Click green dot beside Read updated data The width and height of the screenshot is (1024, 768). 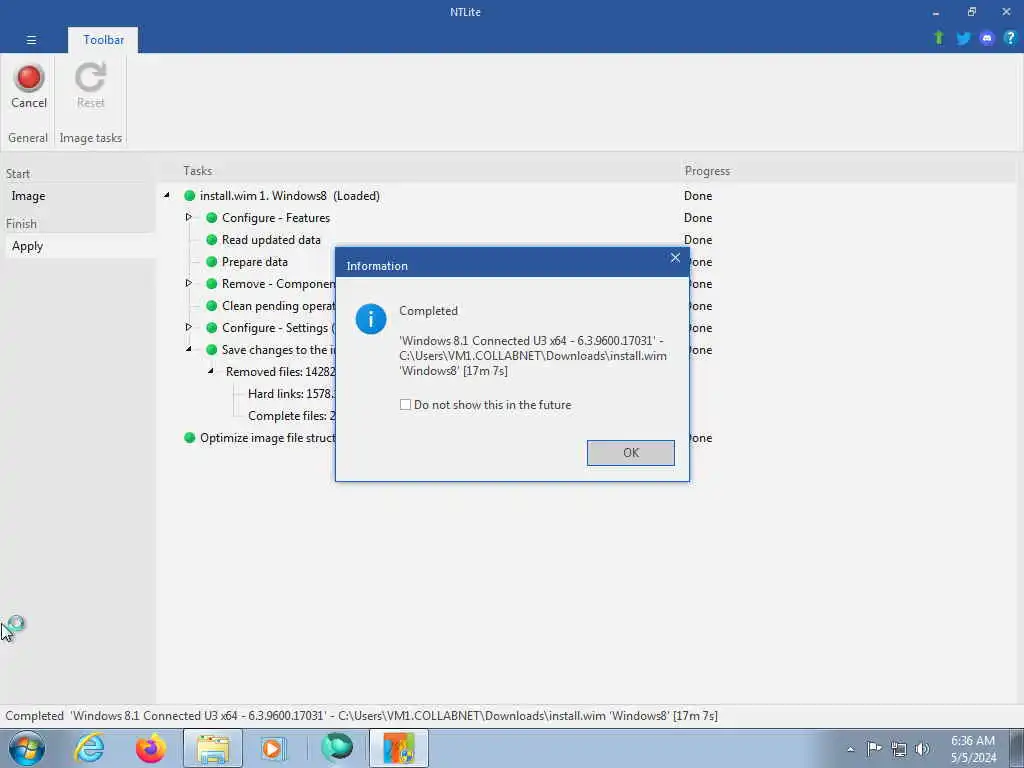click(x=211, y=240)
